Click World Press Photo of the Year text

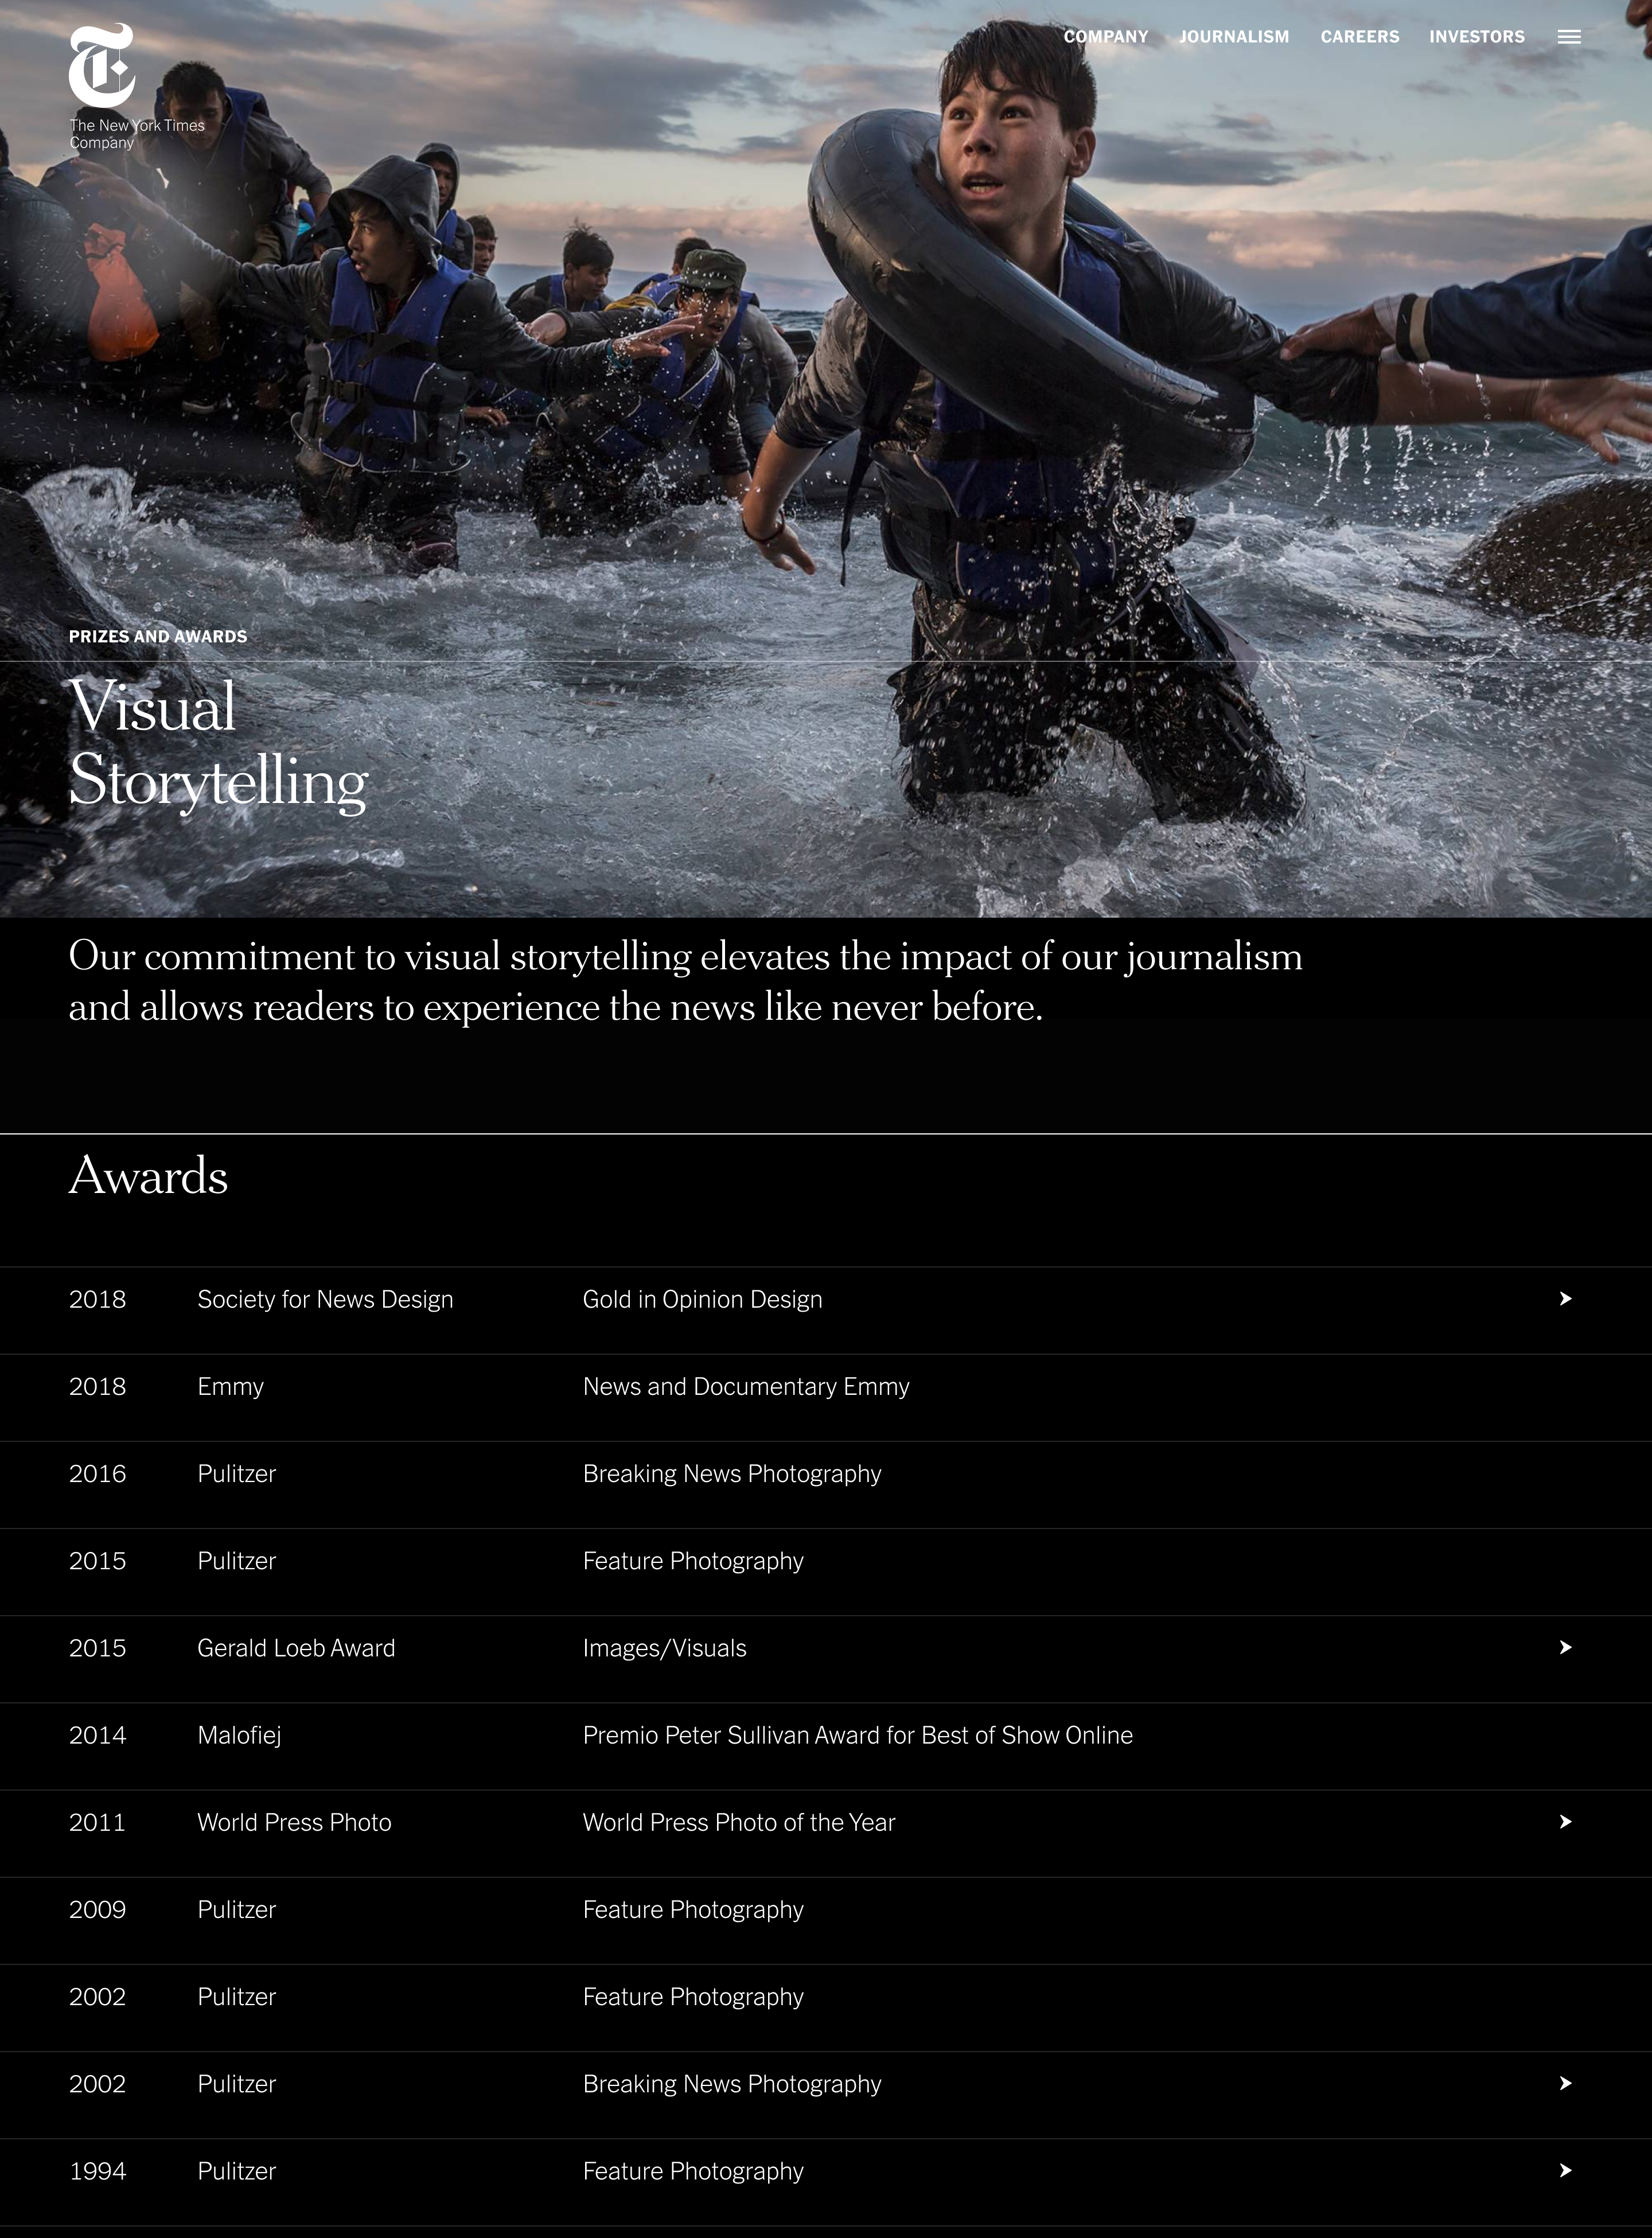pos(739,1822)
